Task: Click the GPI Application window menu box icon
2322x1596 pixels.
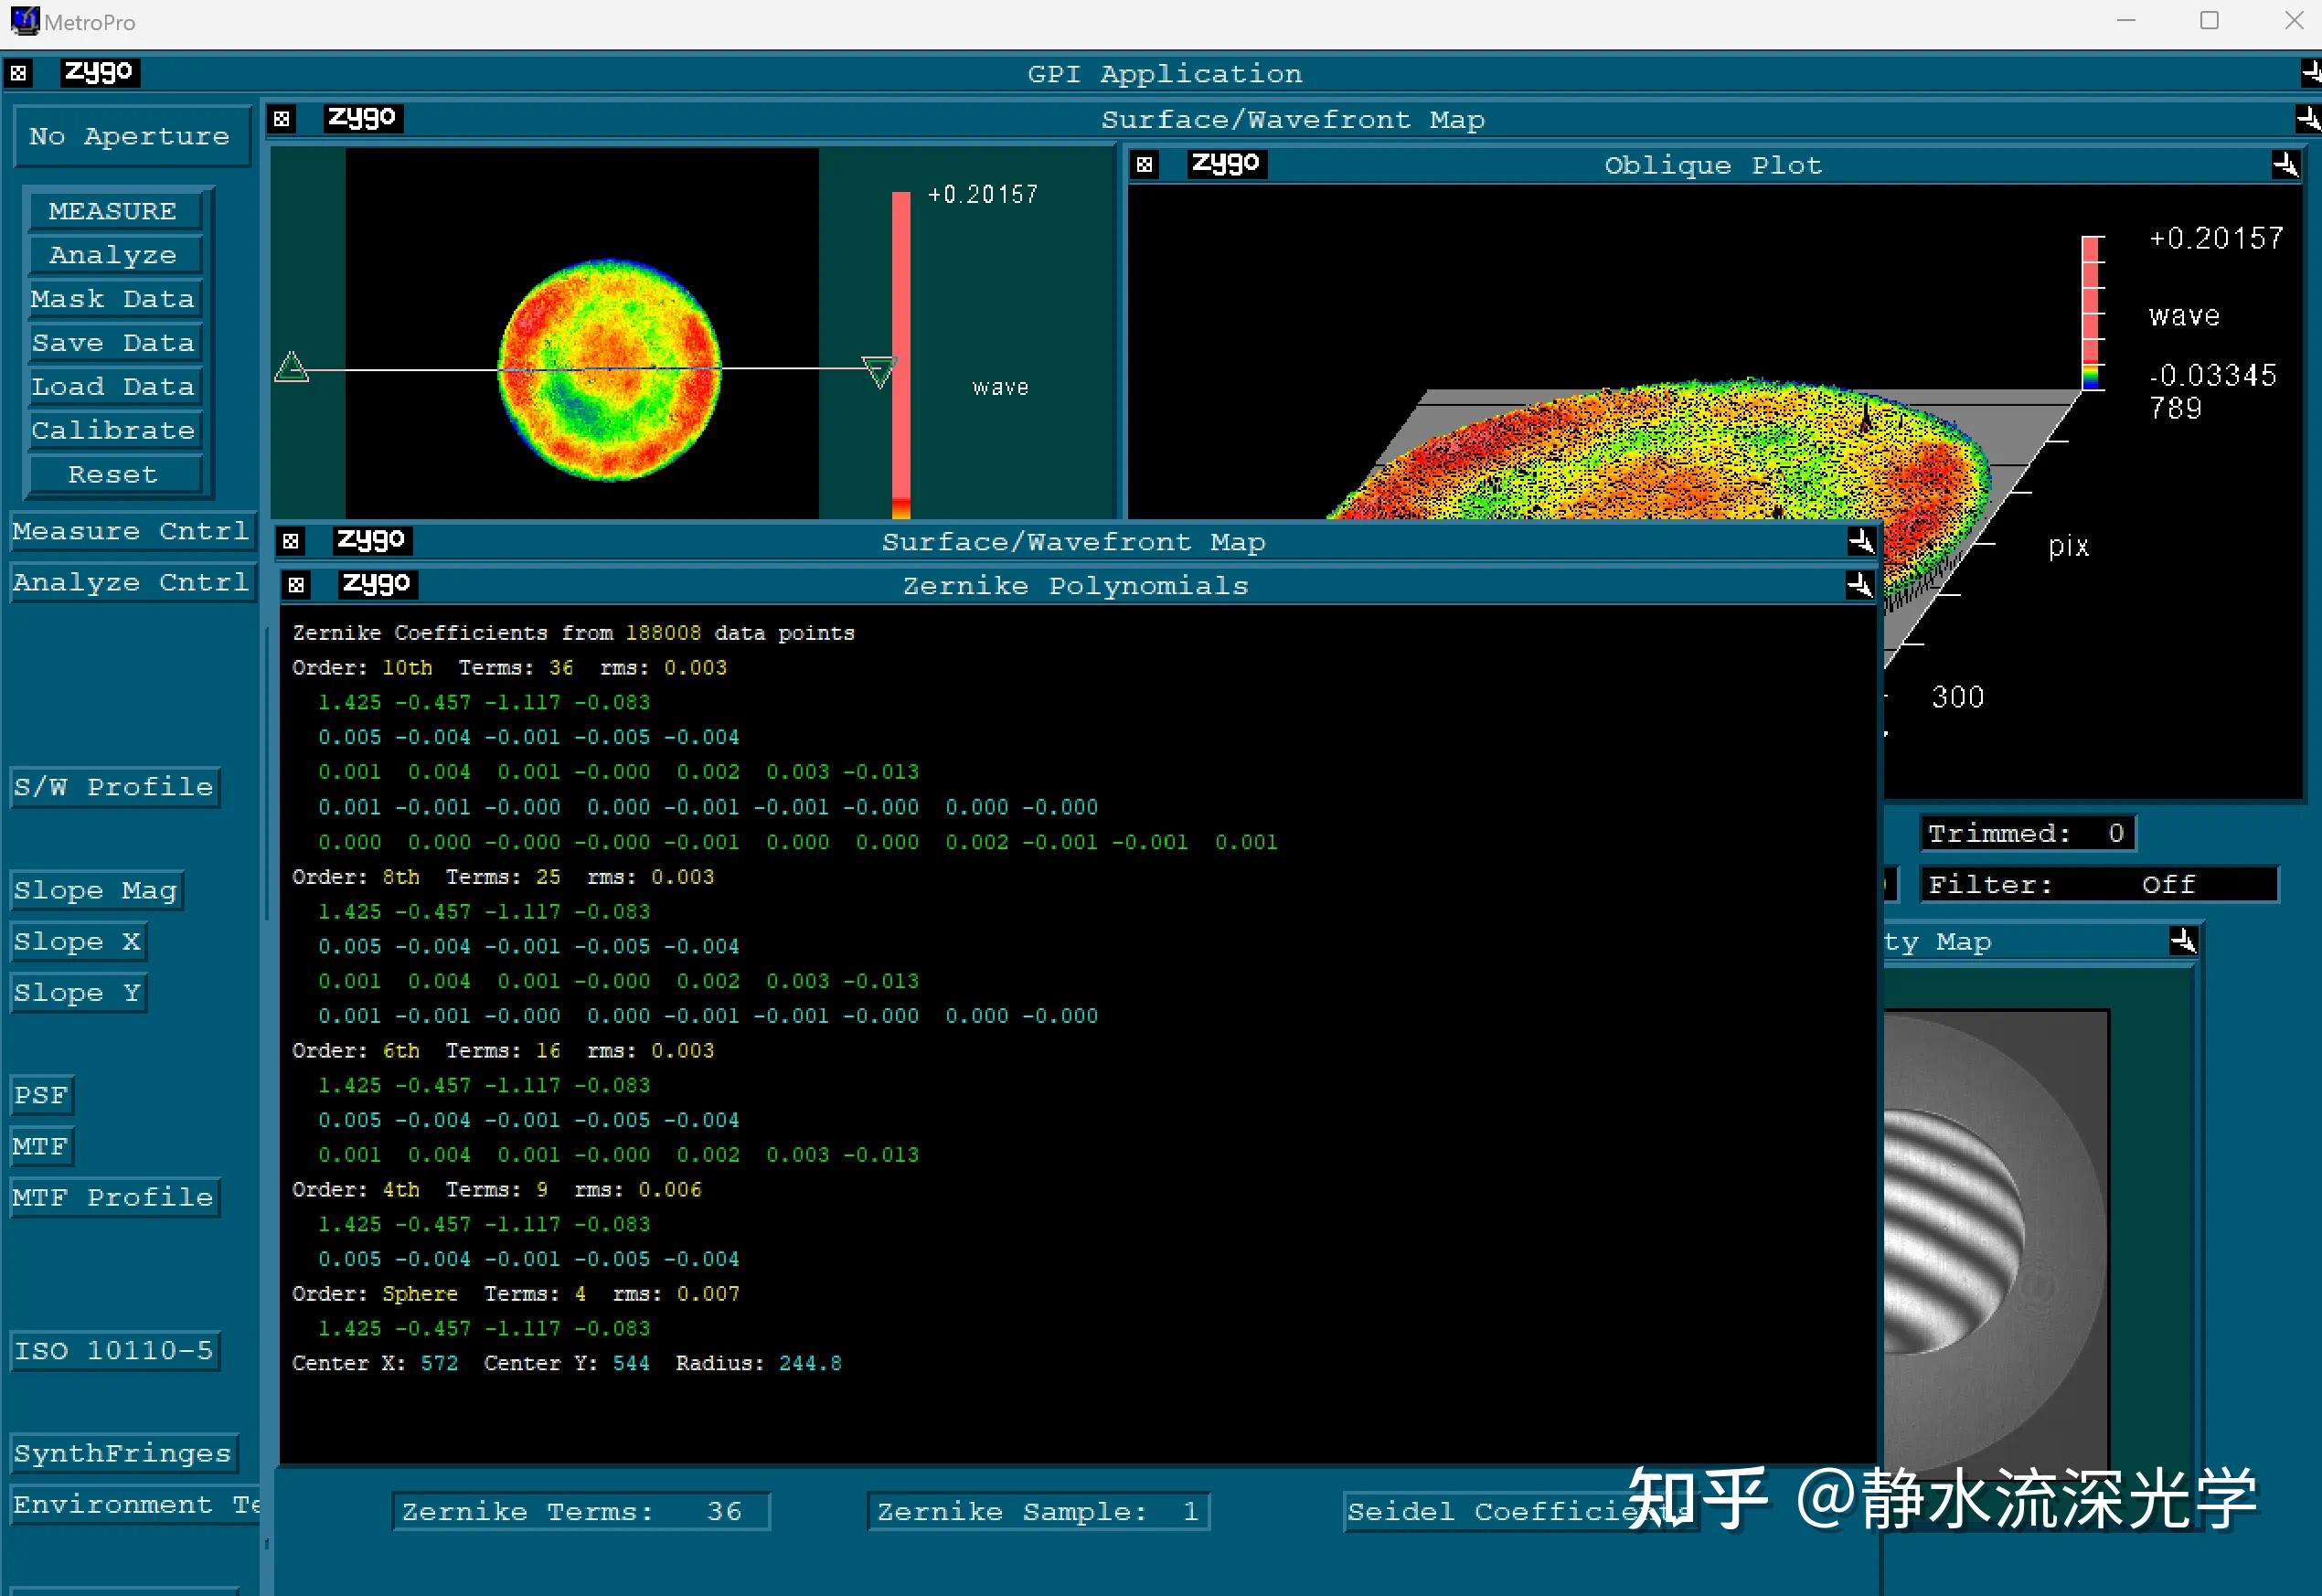Action: [x=18, y=73]
